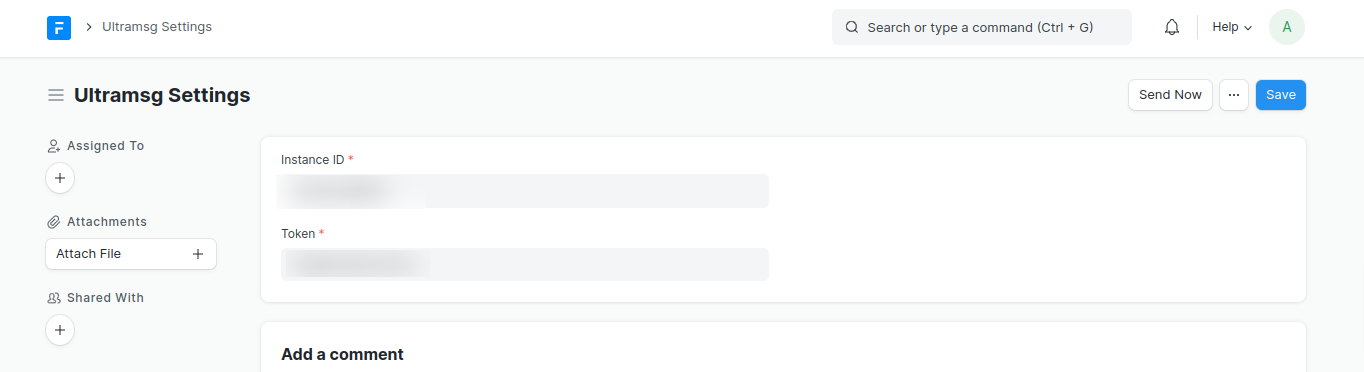
Task: Expand the Help dropdown
Action: (x=1232, y=27)
